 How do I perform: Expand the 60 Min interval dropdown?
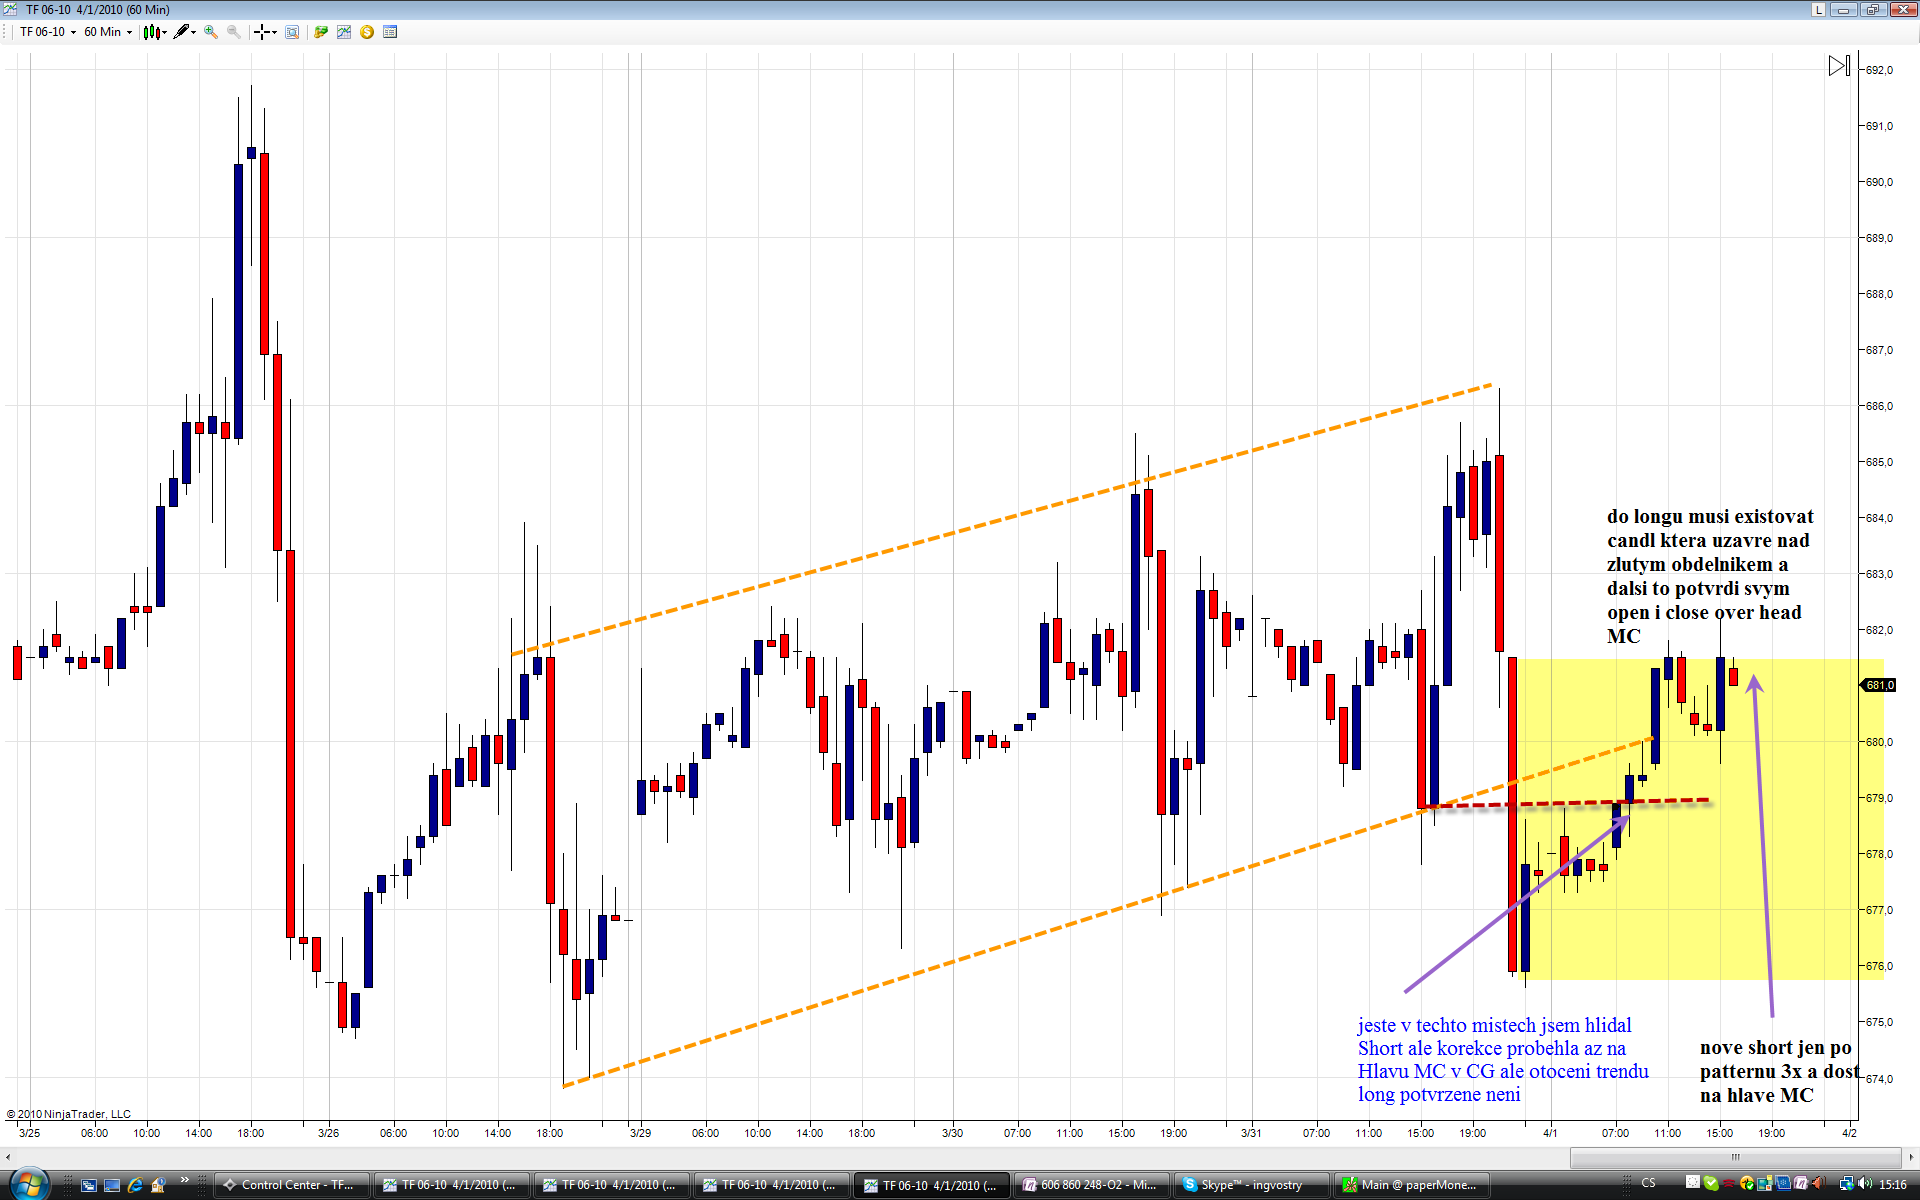[x=107, y=32]
